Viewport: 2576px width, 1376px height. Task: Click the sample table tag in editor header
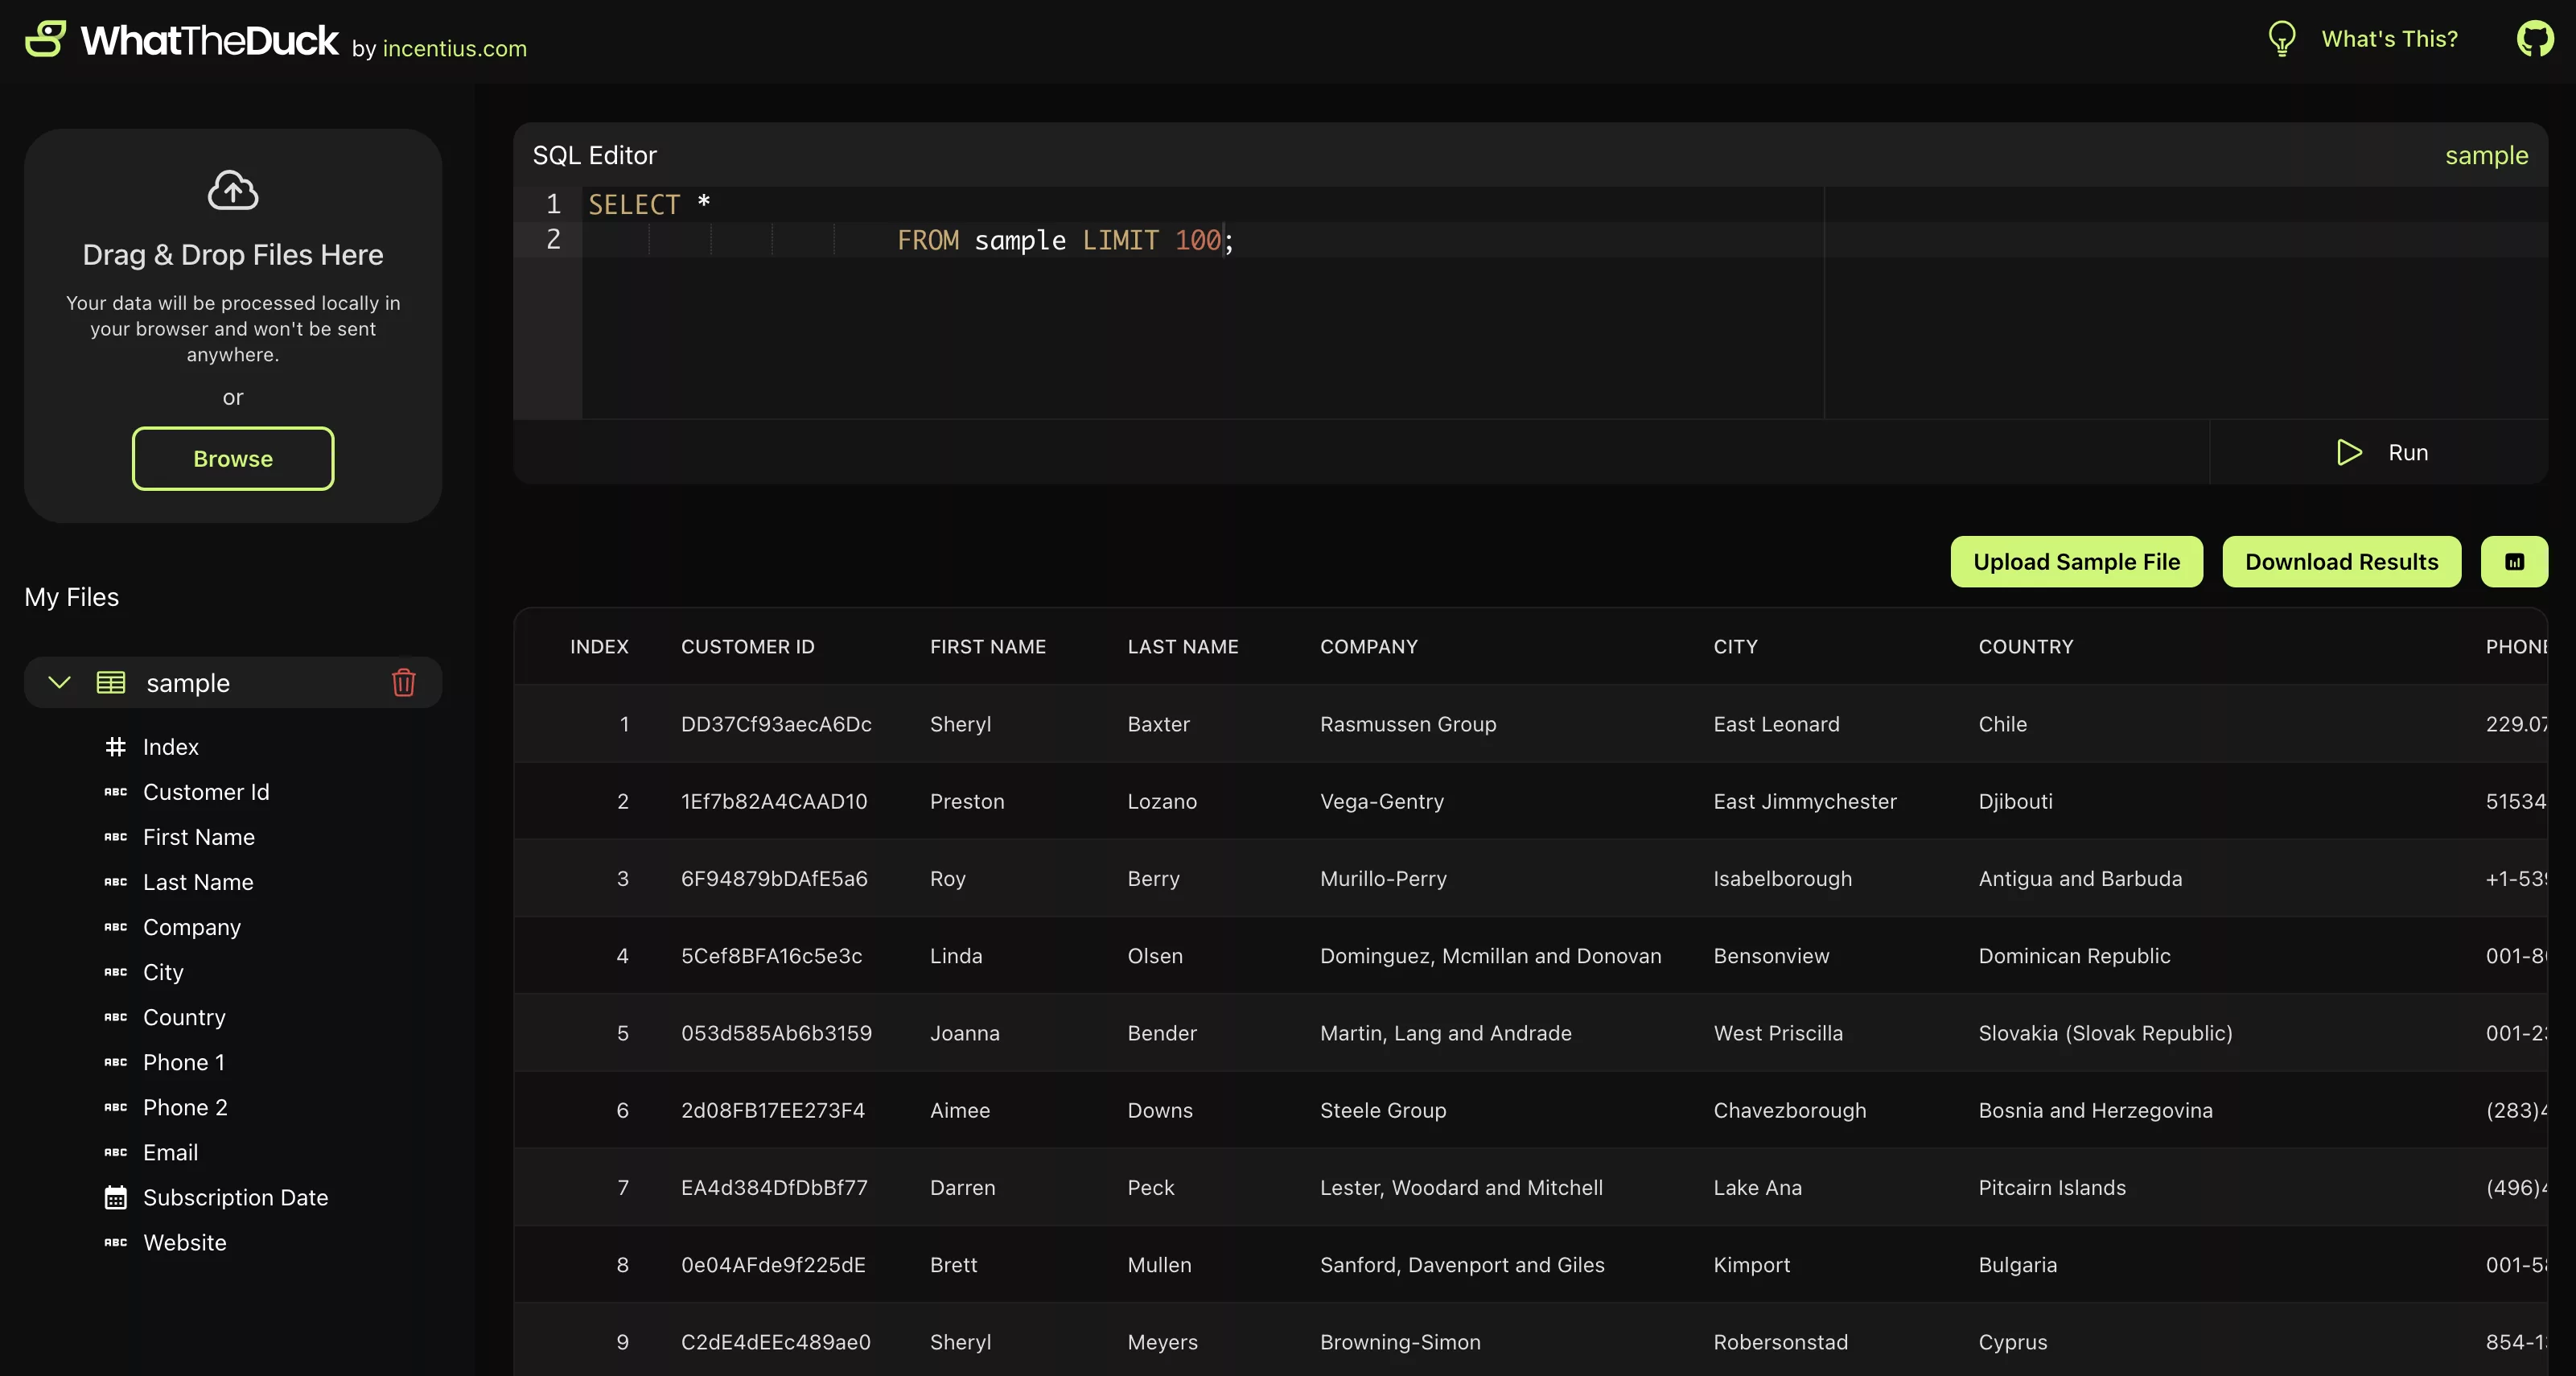[2486, 155]
